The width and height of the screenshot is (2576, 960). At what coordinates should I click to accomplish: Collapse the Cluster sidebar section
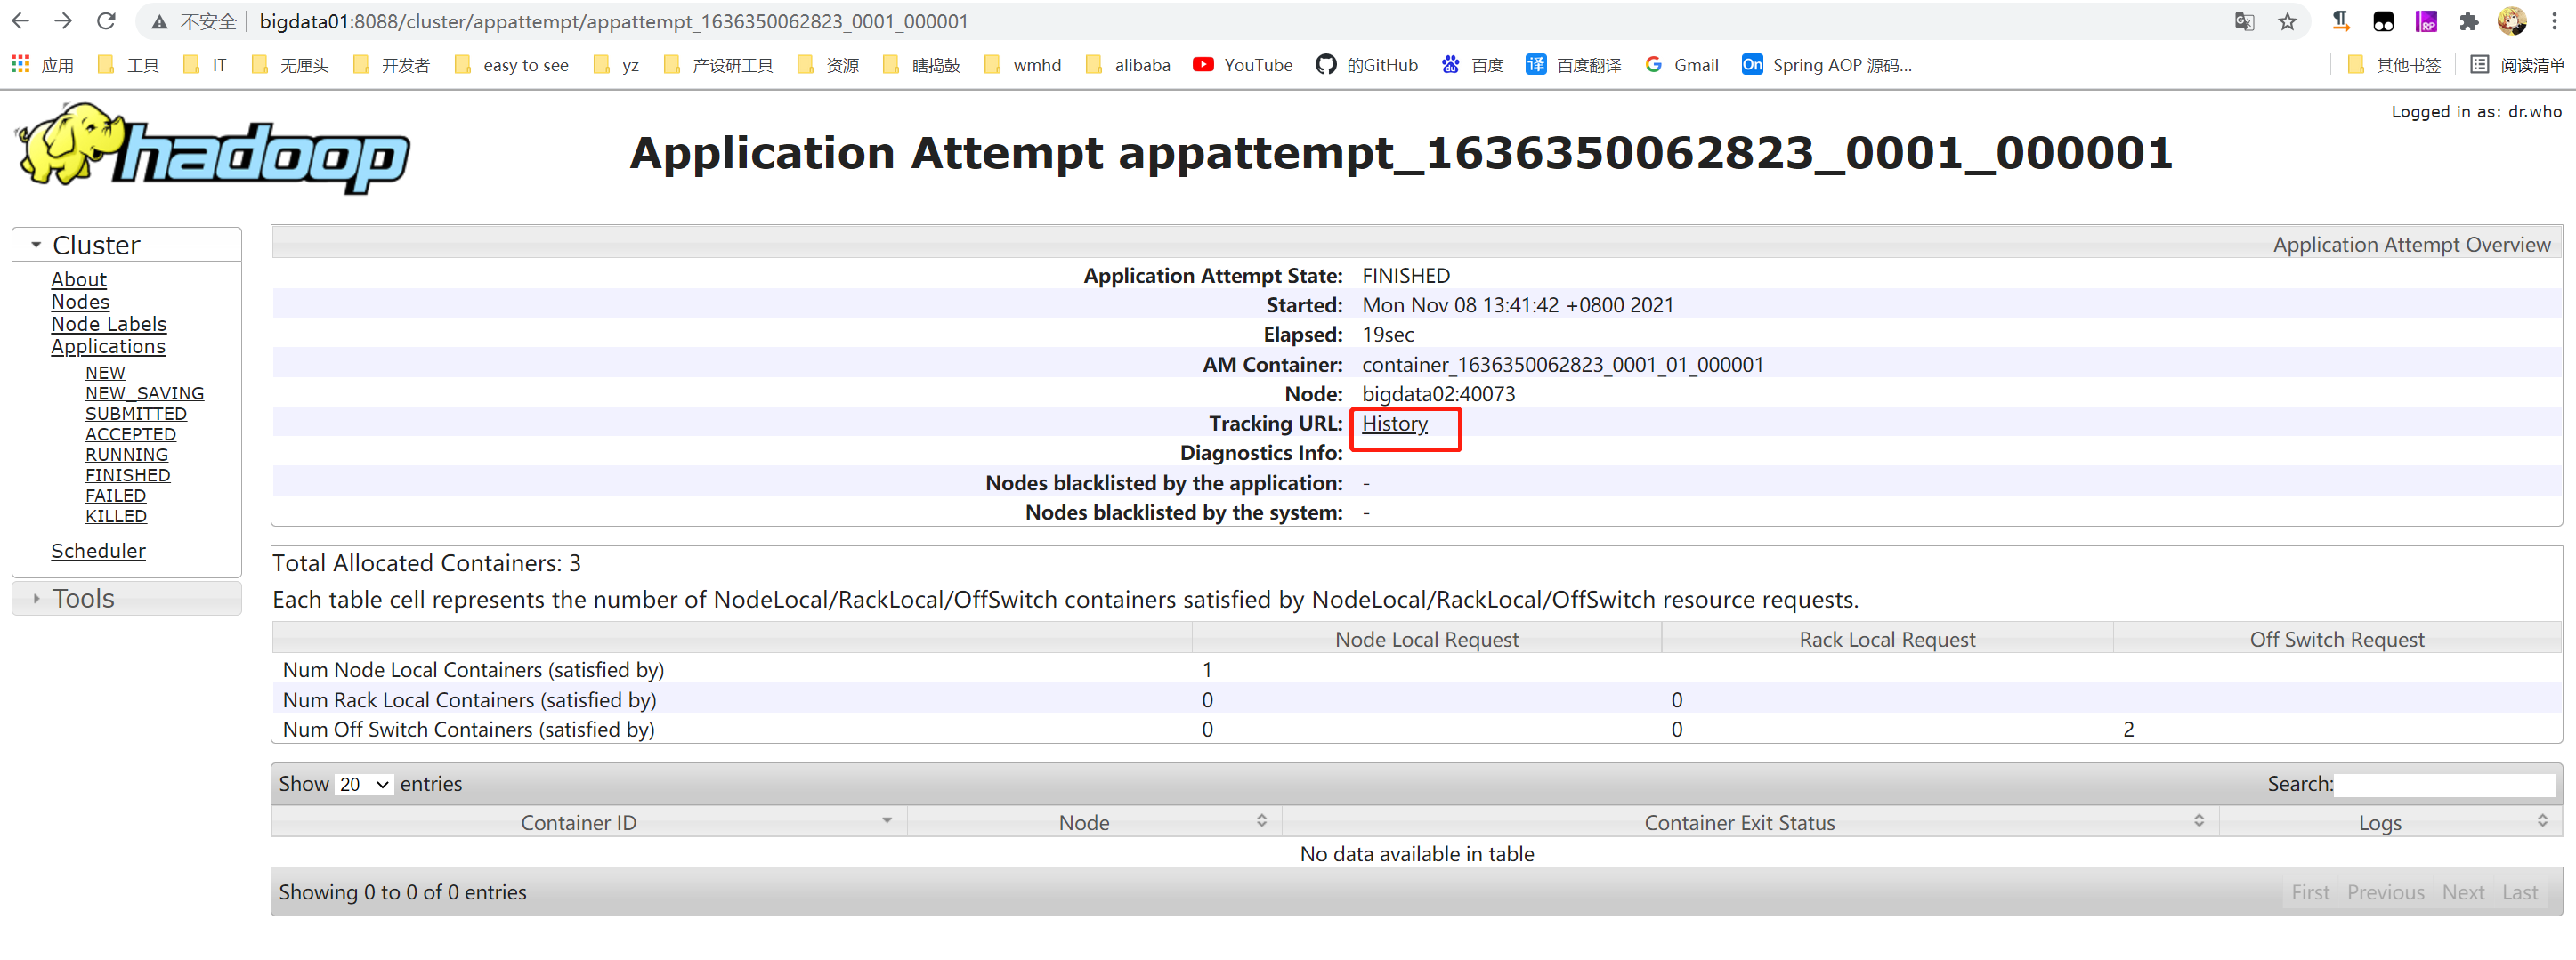tap(126, 245)
